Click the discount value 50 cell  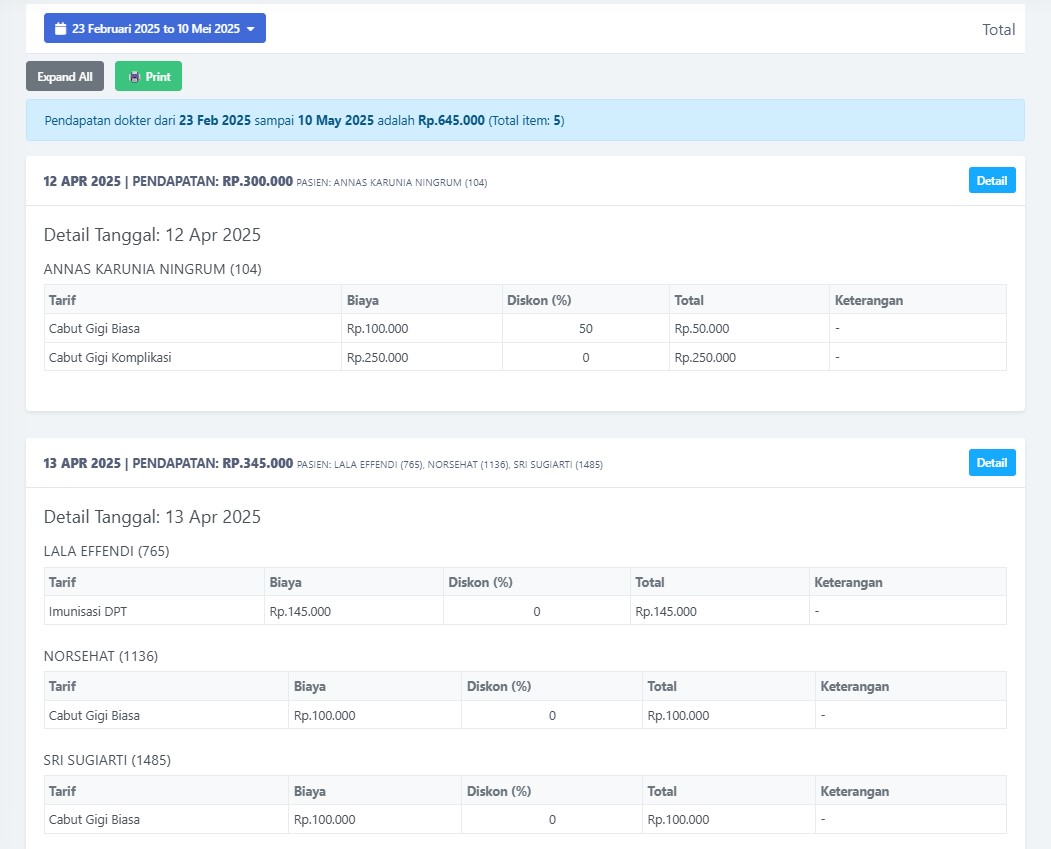(x=585, y=329)
